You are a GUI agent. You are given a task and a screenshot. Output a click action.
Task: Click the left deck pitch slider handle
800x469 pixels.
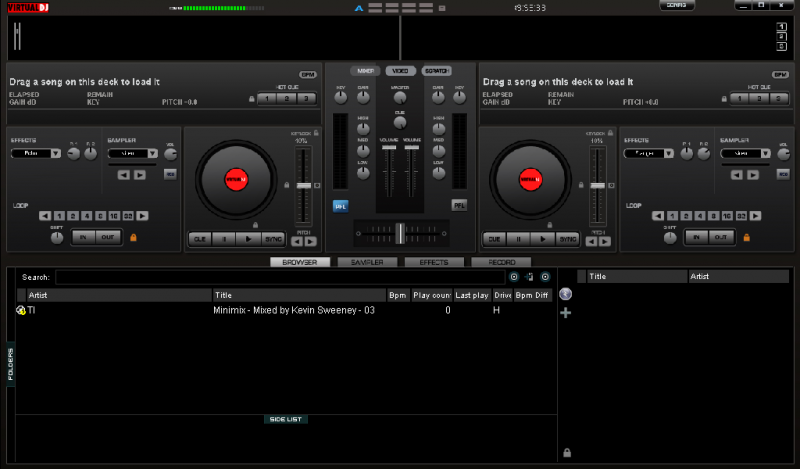pos(304,186)
